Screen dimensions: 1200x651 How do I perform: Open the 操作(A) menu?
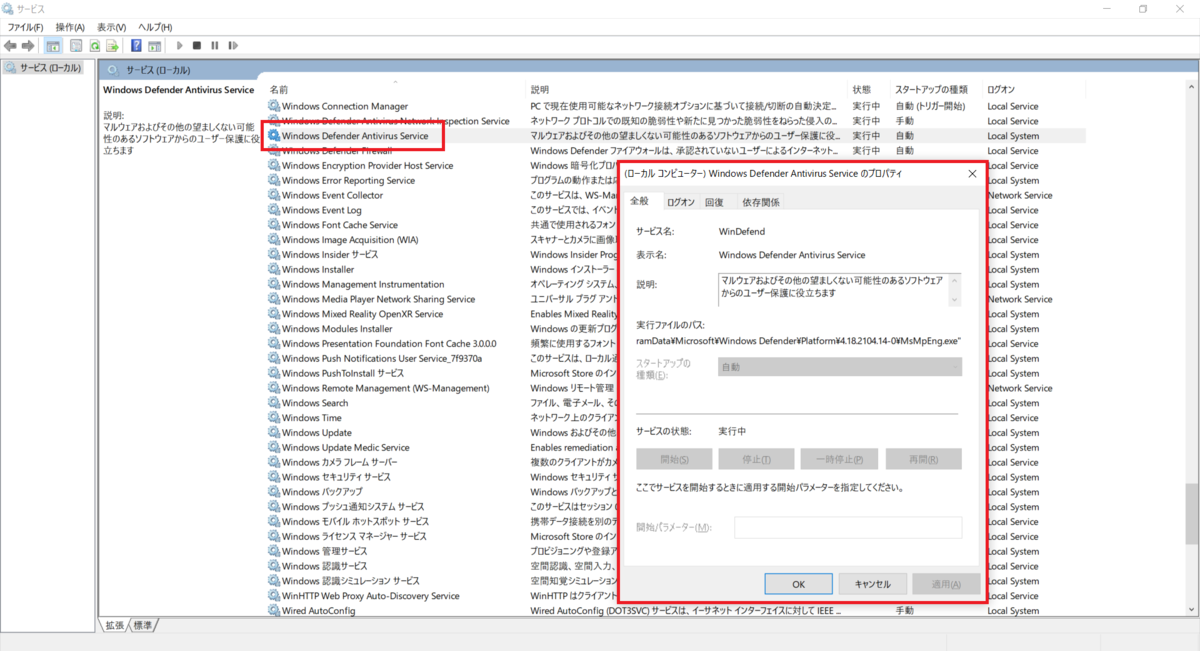click(70, 27)
